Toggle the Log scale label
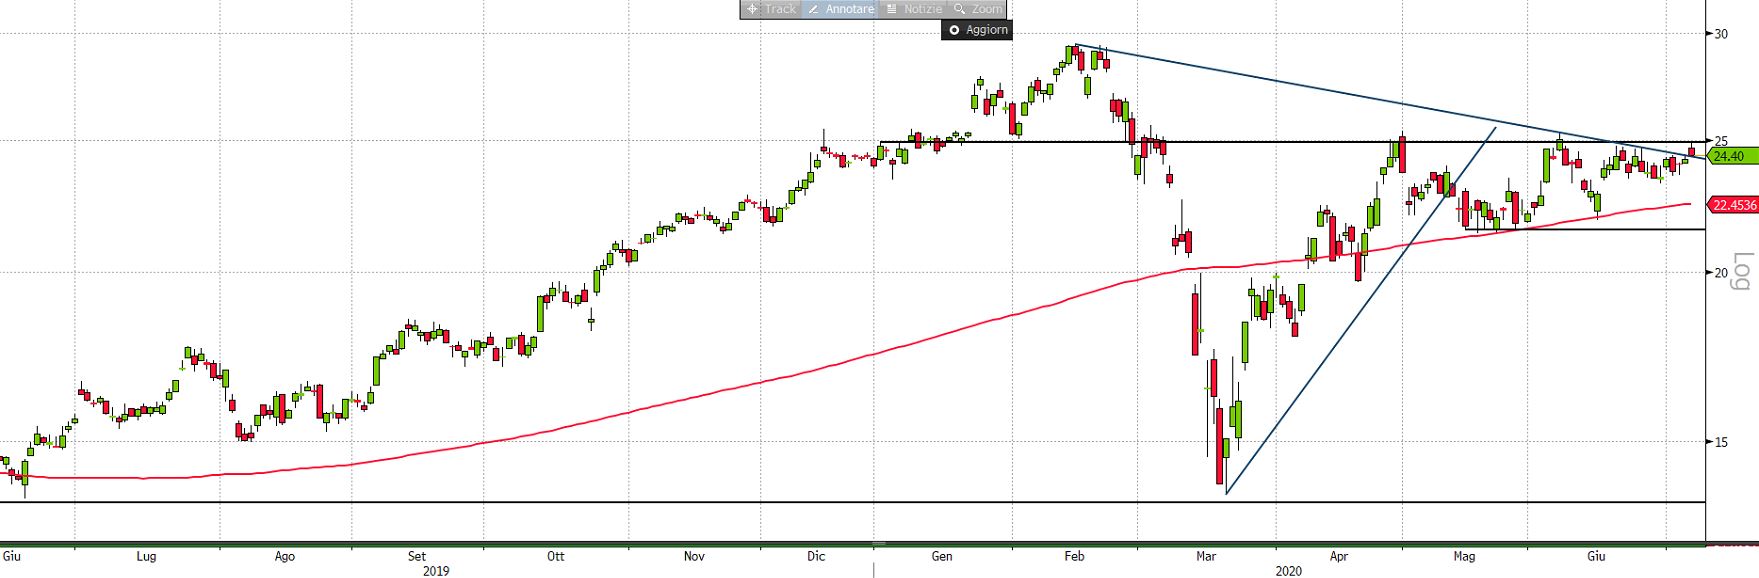1759x578 pixels. click(x=1744, y=270)
